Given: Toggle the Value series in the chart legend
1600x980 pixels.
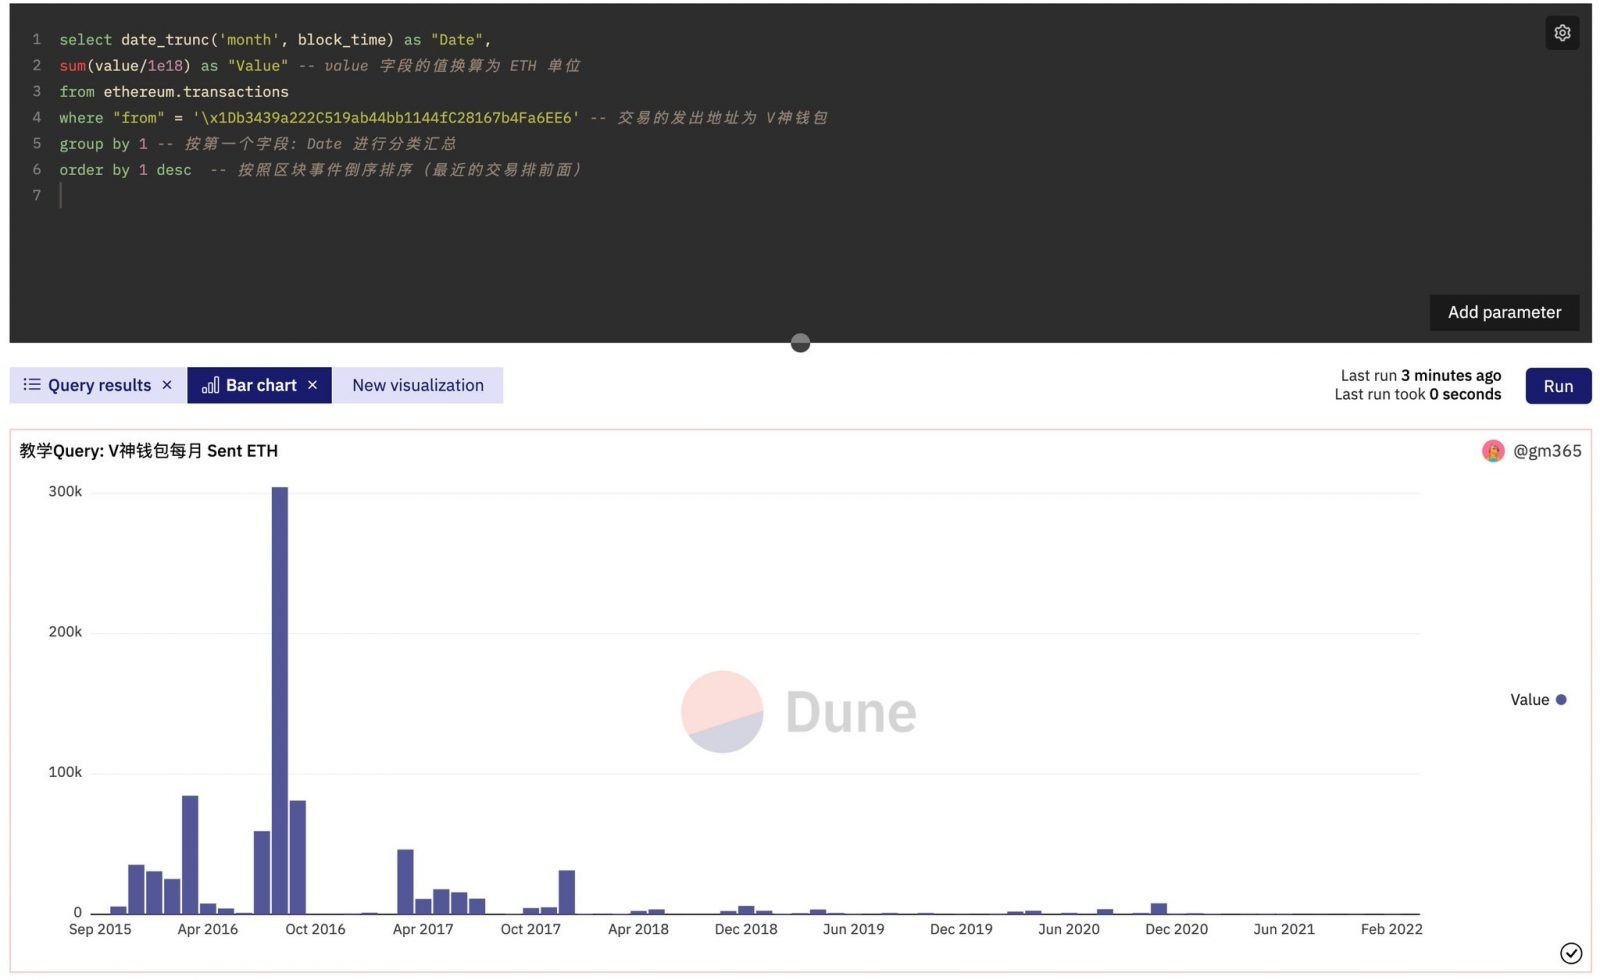Looking at the screenshot, I should point(1537,700).
